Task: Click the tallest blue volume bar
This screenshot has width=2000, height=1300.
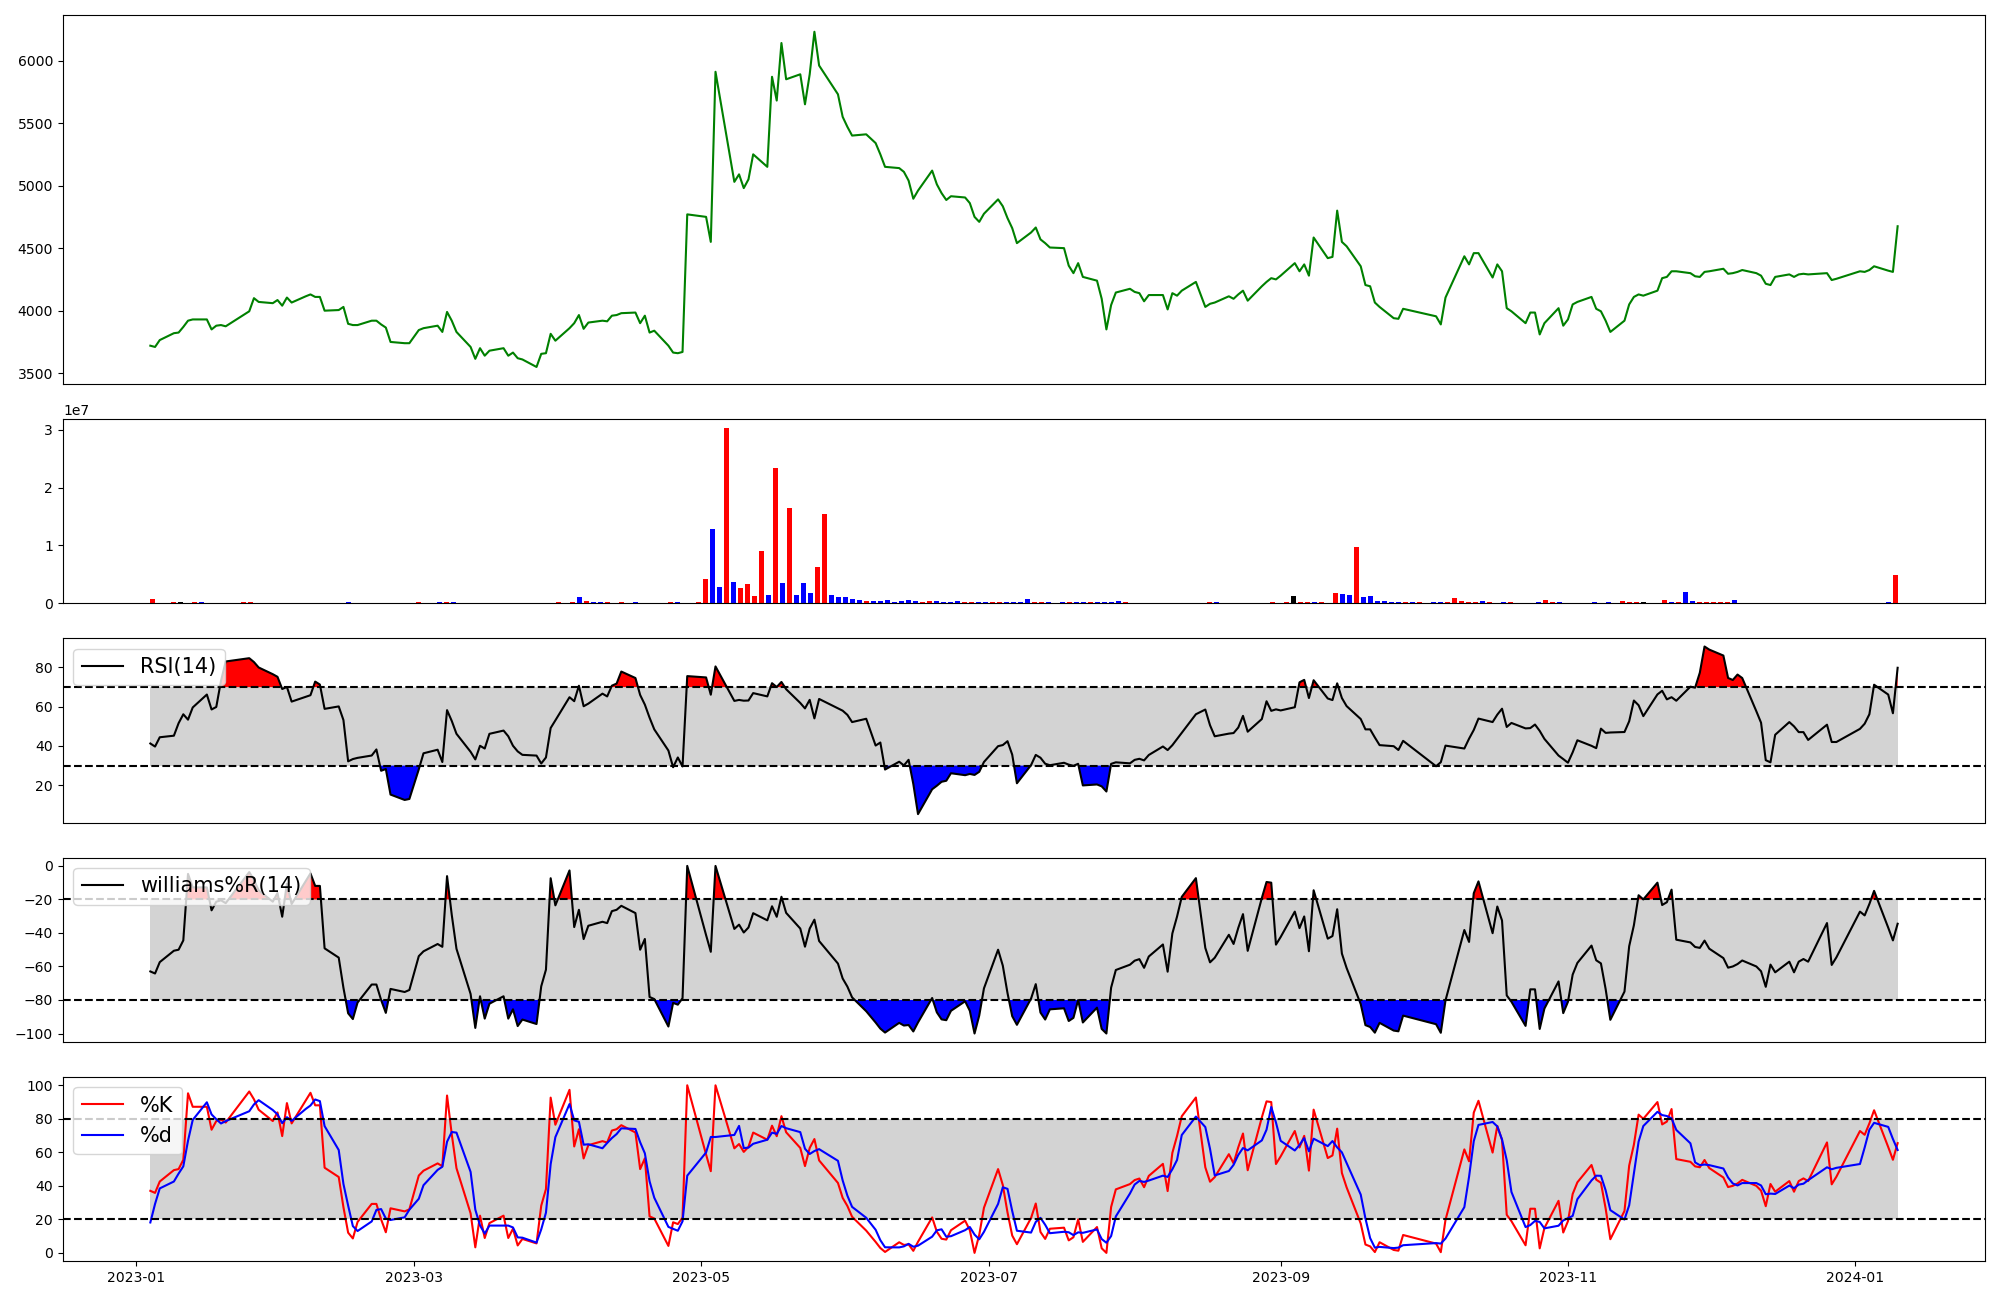Action: pyautogui.click(x=712, y=566)
